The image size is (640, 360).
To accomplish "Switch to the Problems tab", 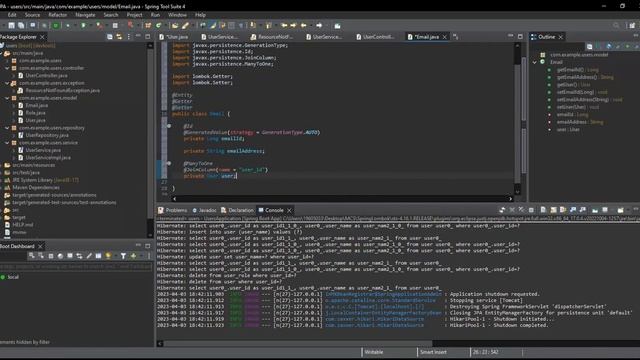I will click(173, 210).
